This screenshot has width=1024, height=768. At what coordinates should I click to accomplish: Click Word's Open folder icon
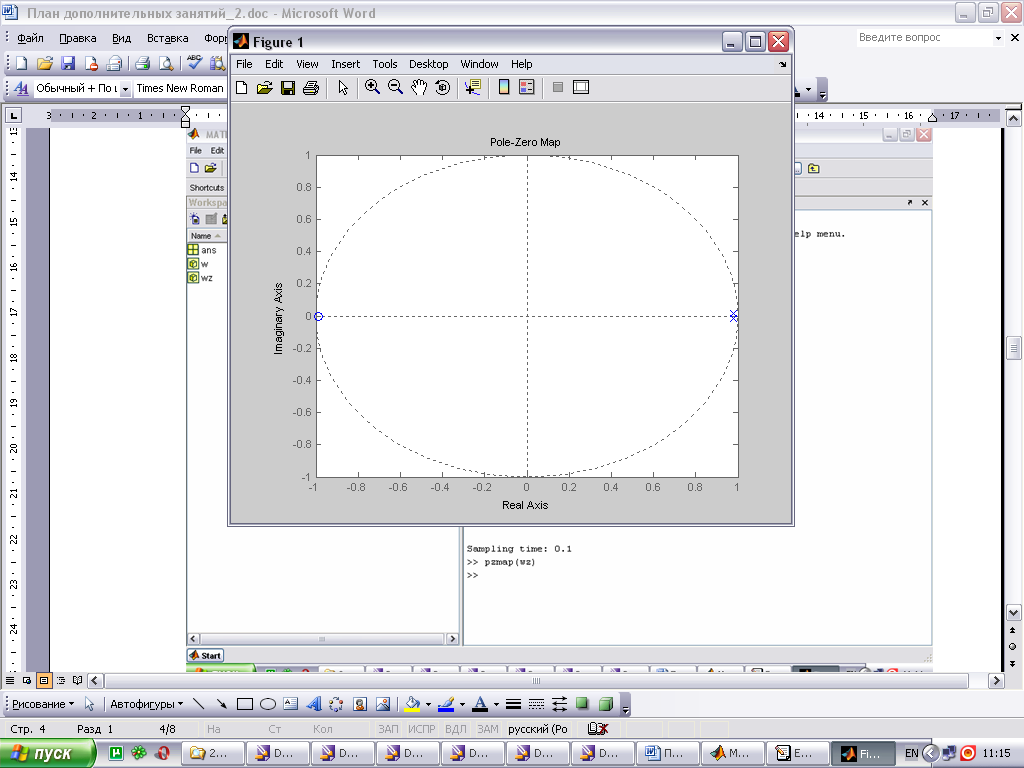click(44, 63)
